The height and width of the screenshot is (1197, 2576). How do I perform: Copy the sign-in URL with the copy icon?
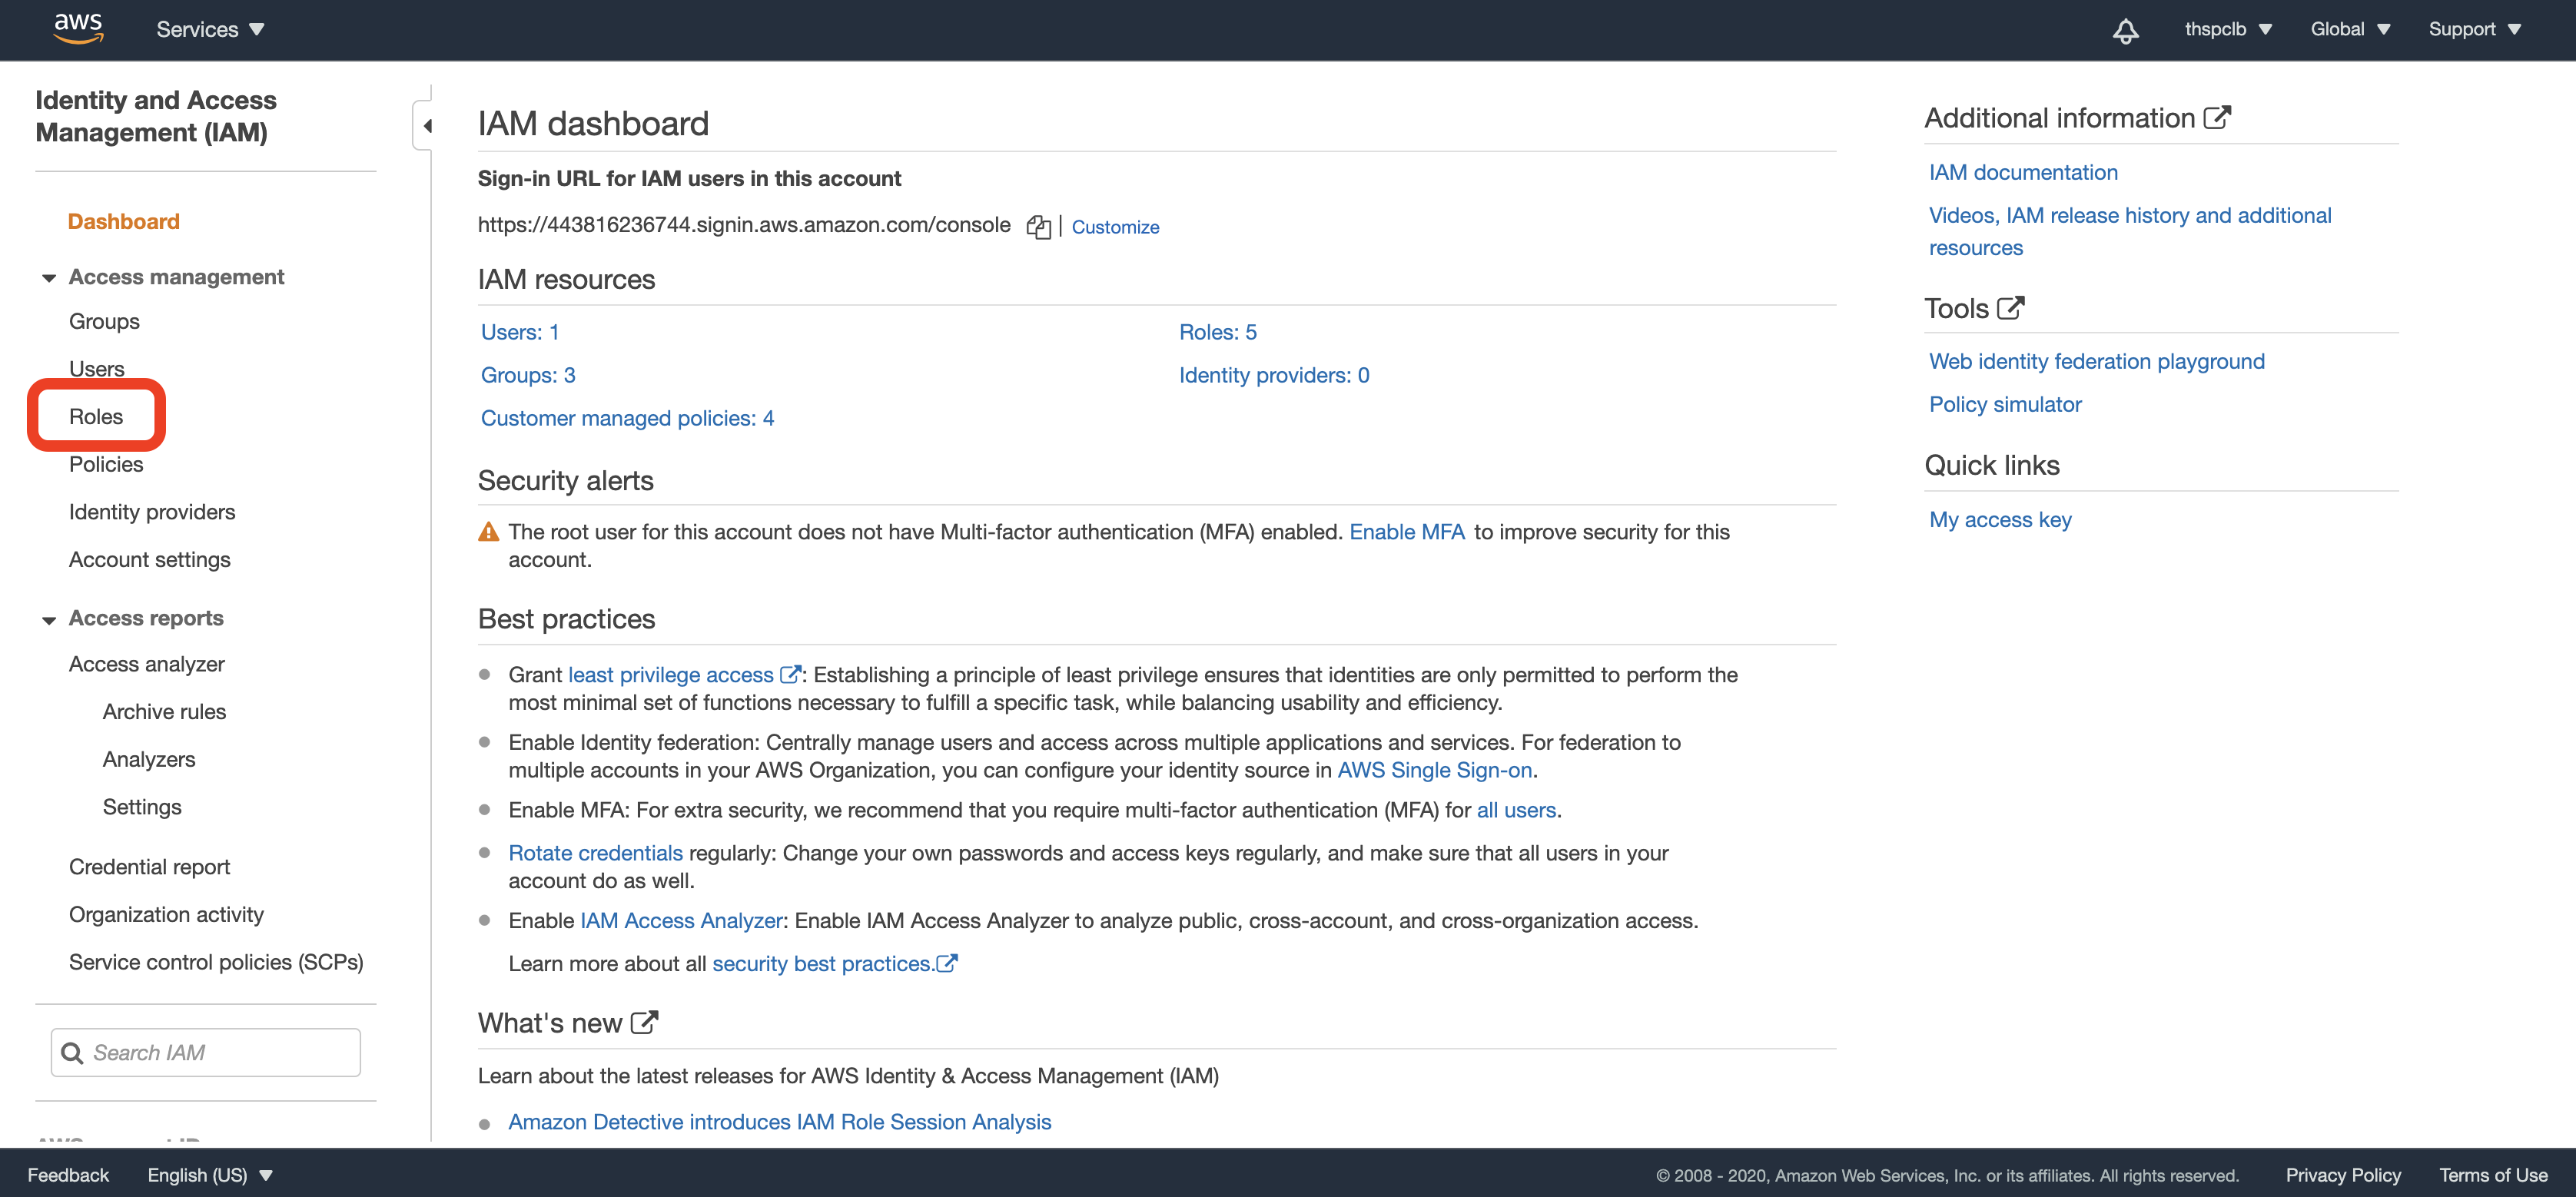[1038, 227]
